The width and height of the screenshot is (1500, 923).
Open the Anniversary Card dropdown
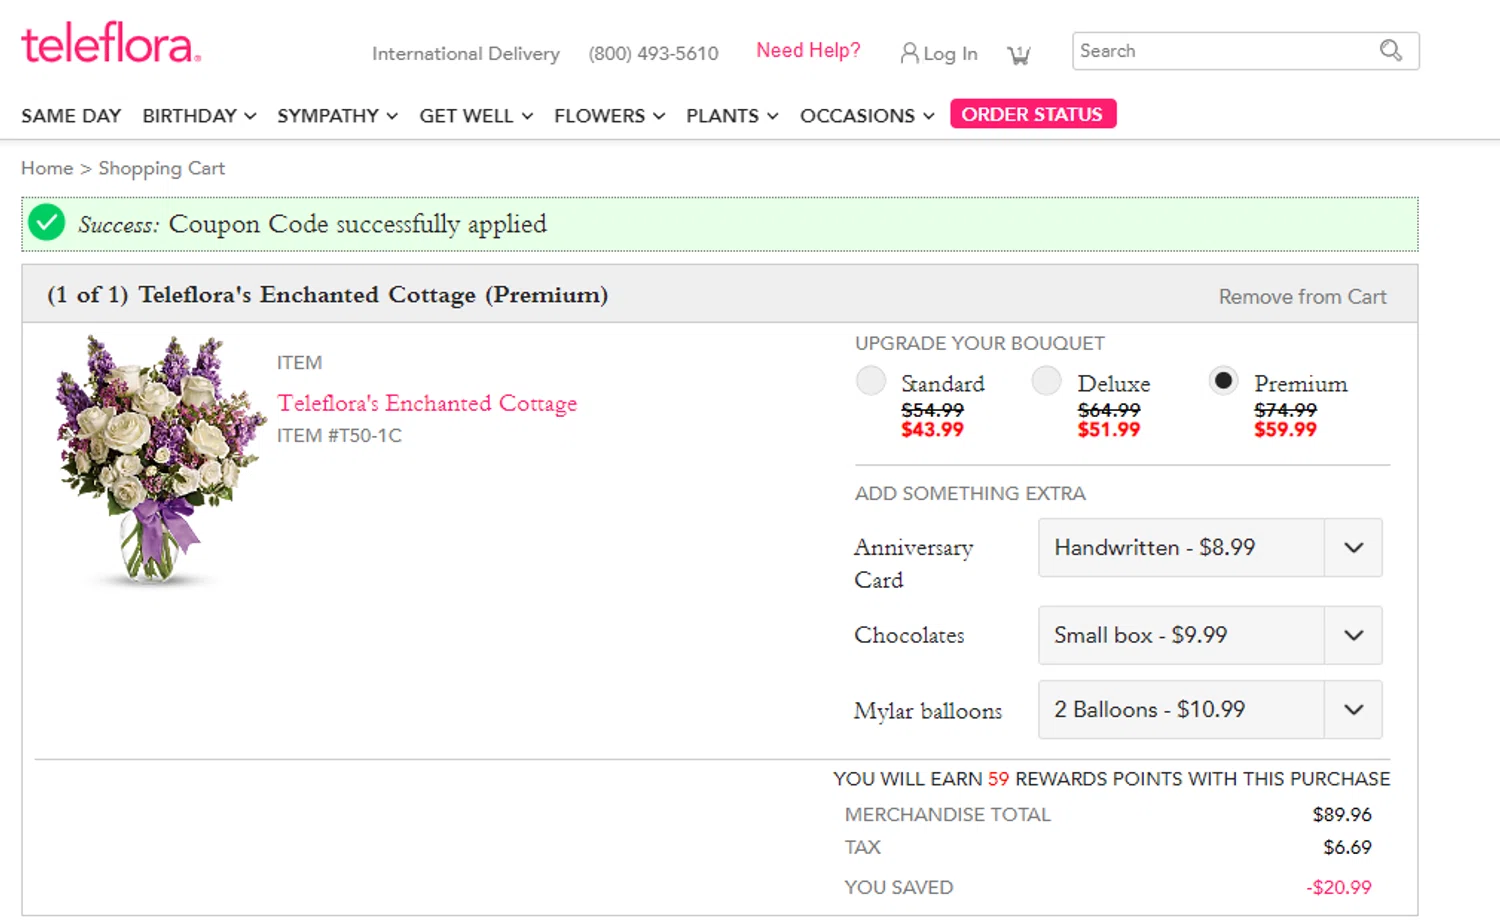[1210, 547]
